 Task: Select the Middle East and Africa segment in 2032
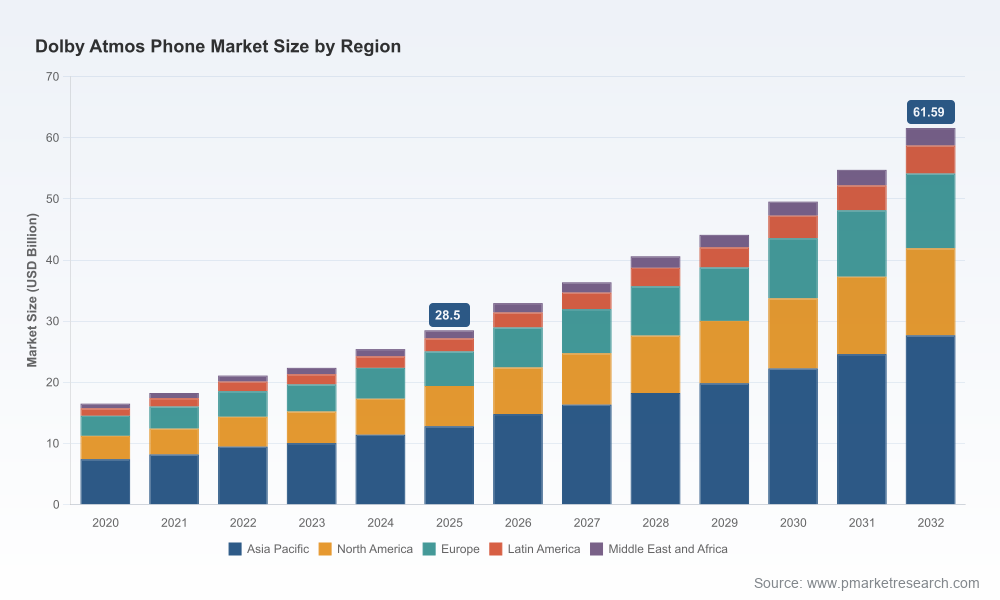click(x=930, y=137)
